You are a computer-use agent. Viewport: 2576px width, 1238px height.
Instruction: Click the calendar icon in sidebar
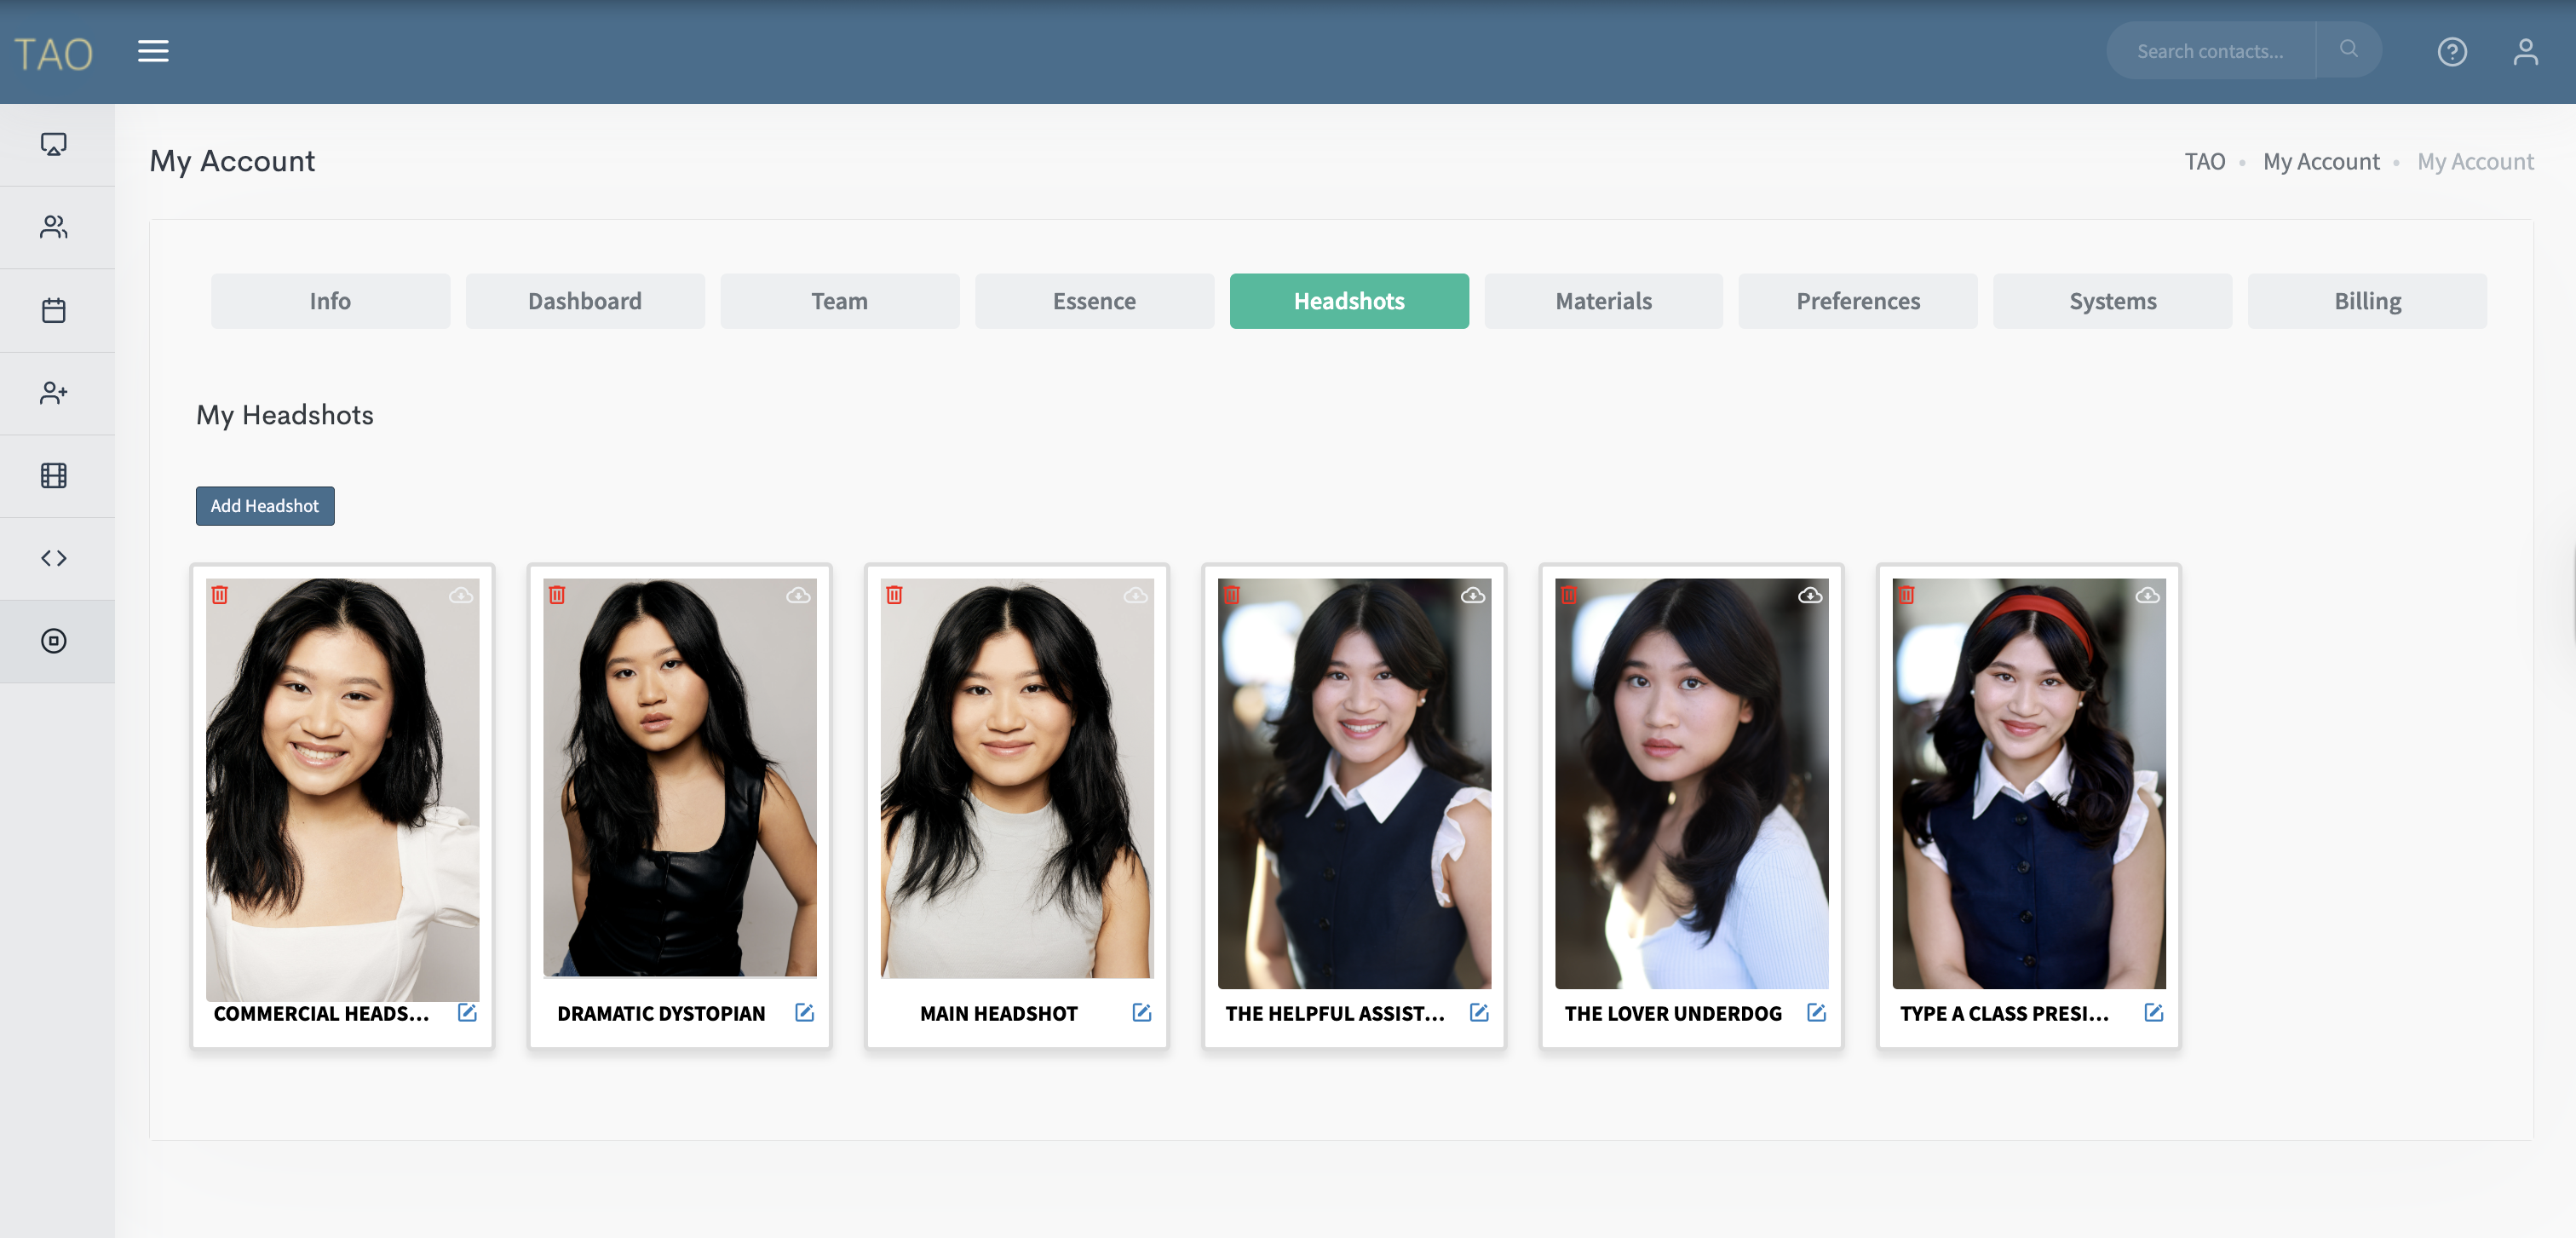pyautogui.click(x=54, y=310)
